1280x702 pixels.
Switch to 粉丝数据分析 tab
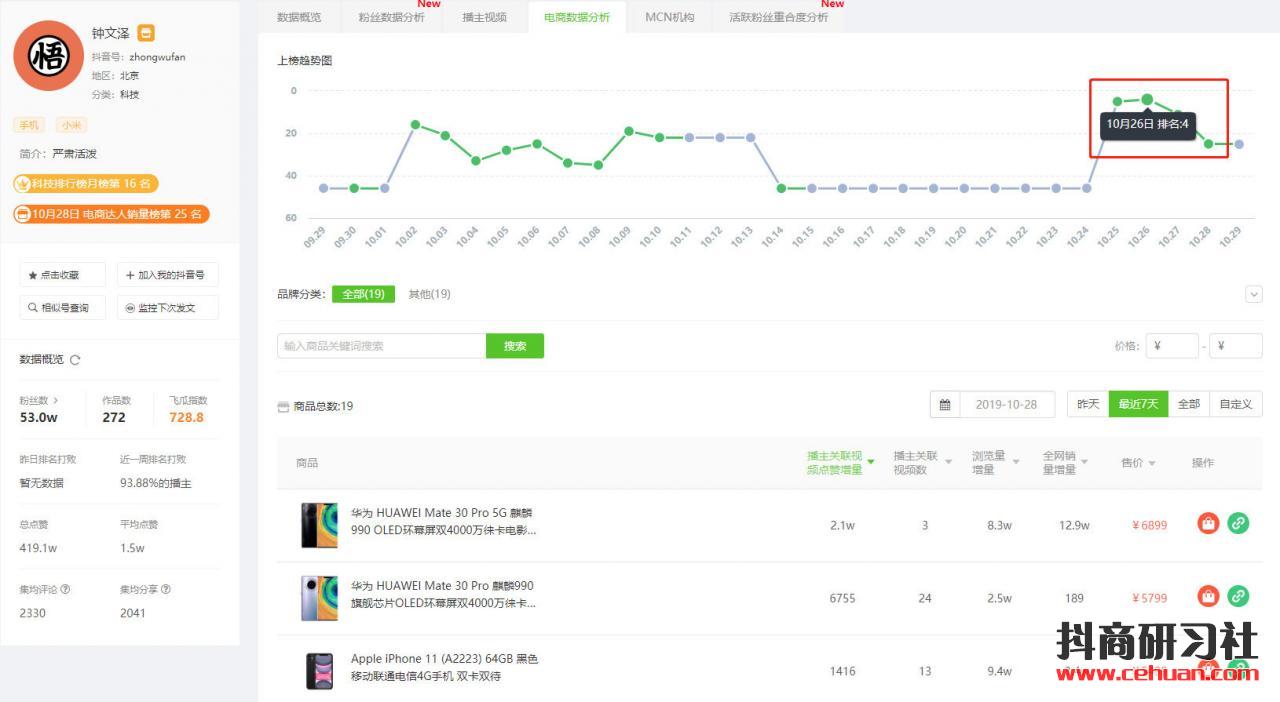click(391, 17)
